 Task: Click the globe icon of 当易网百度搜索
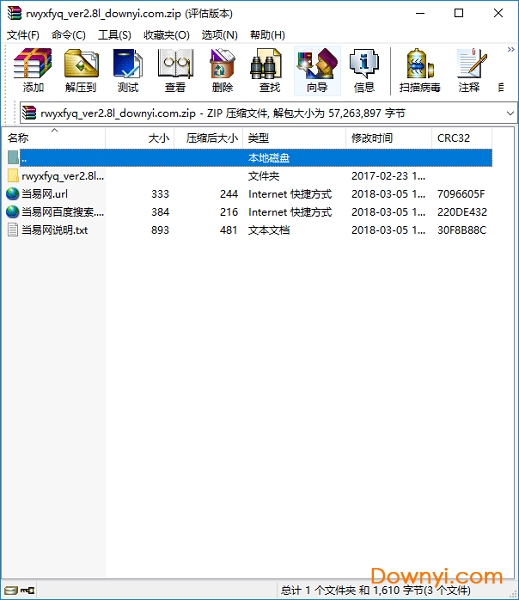[x=12, y=212]
